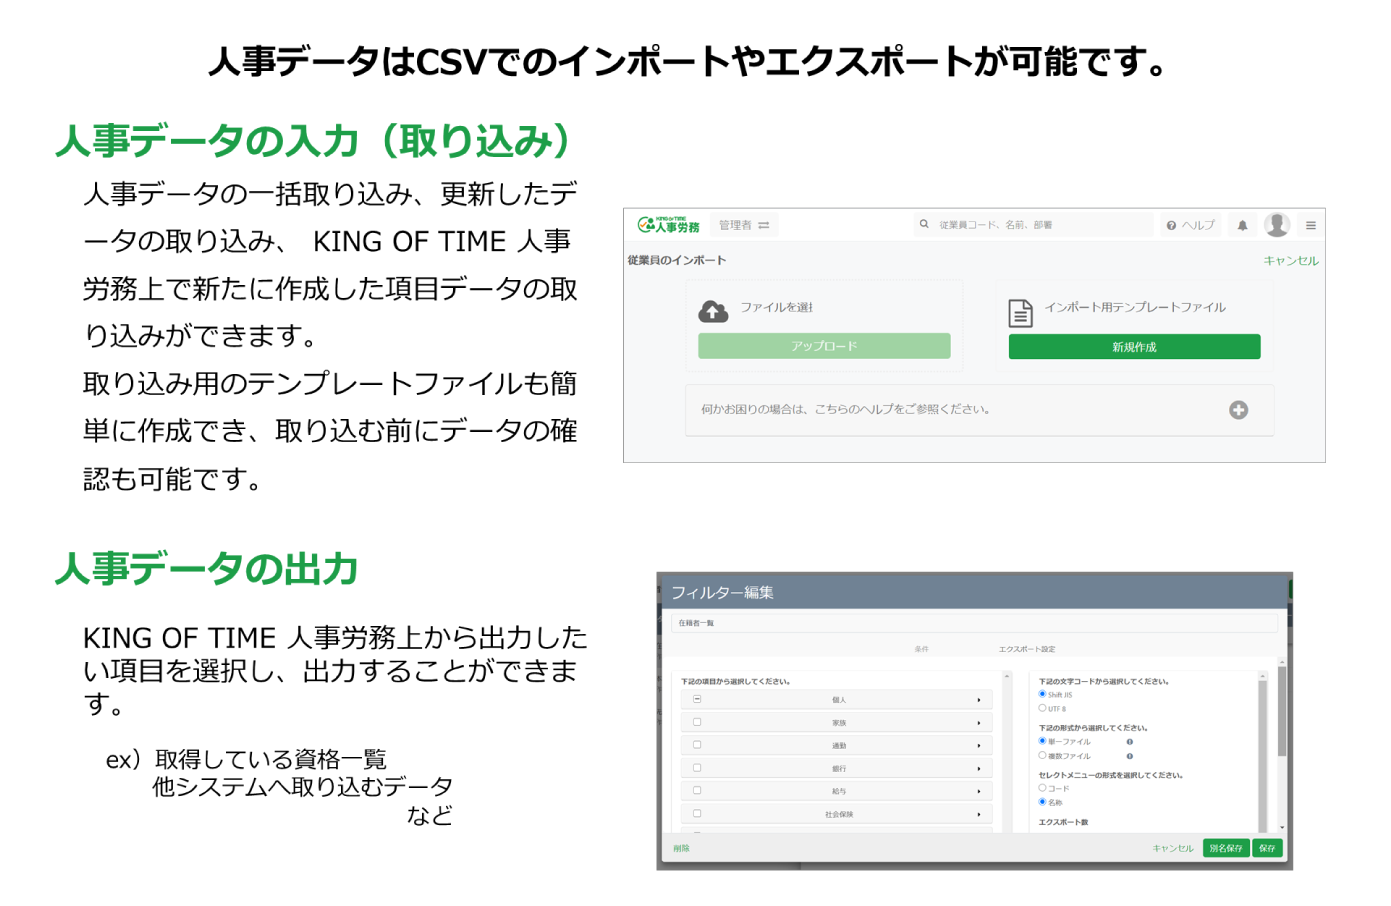Check the 通勤 category checkbox

click(697, 745)
